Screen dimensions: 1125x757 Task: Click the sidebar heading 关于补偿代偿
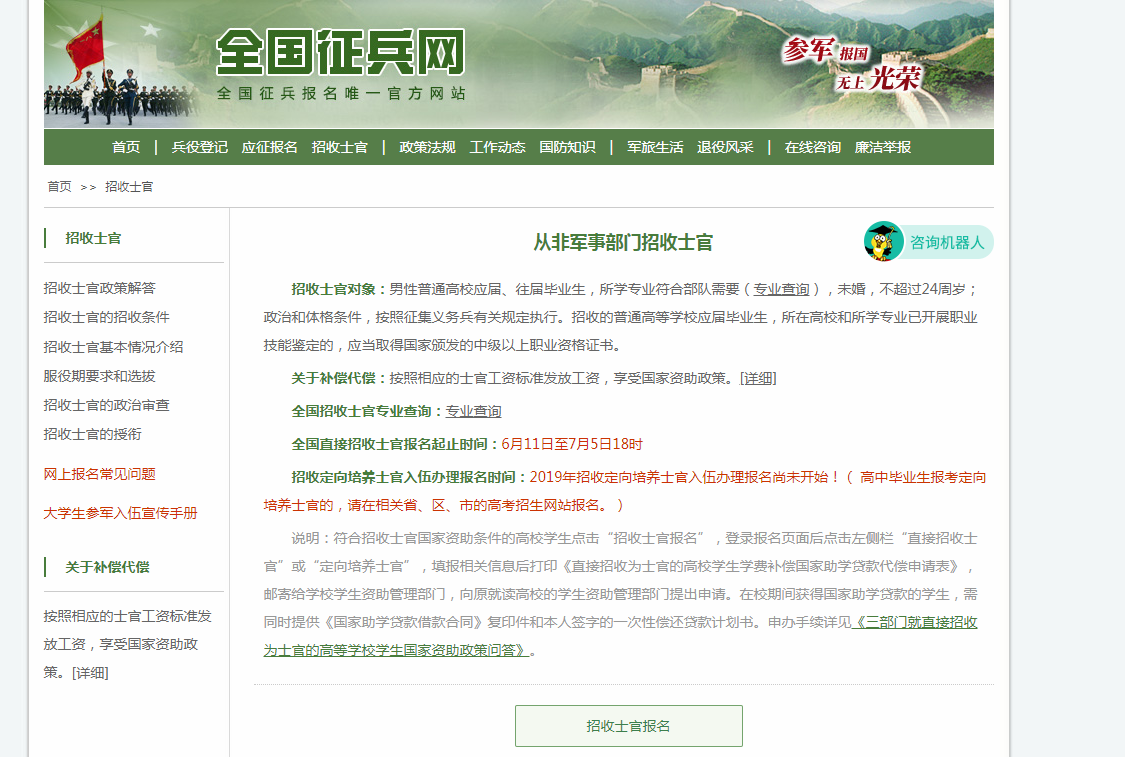[x=108, y=567]
